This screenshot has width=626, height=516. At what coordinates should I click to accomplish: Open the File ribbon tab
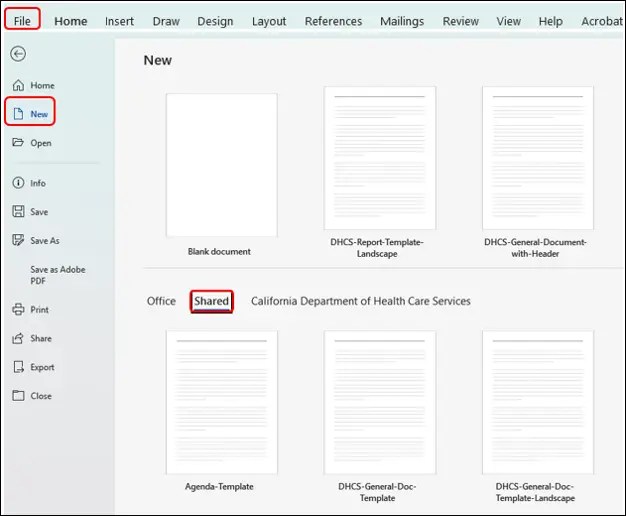(x=22, y=21)
